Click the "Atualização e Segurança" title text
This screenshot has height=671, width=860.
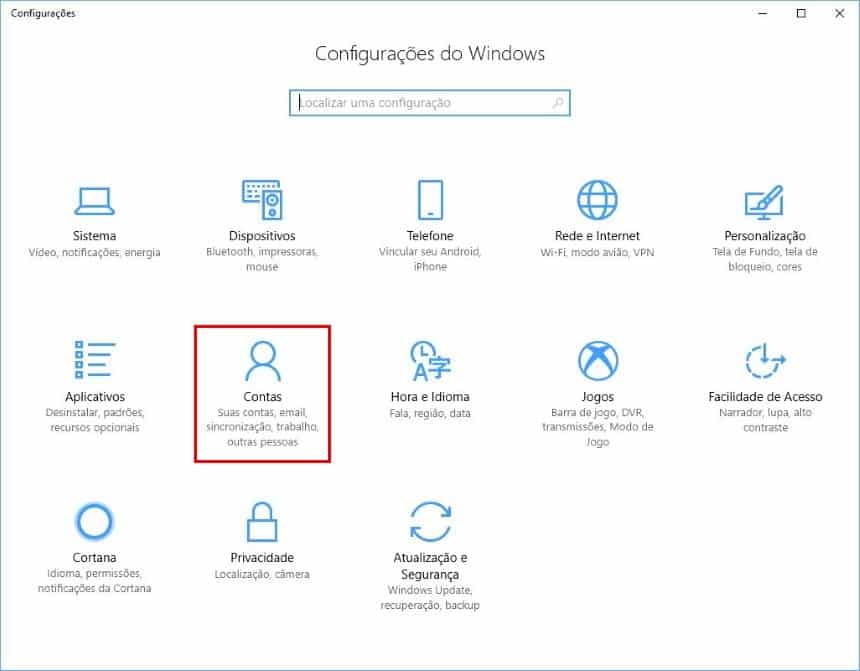pos(430,566)
